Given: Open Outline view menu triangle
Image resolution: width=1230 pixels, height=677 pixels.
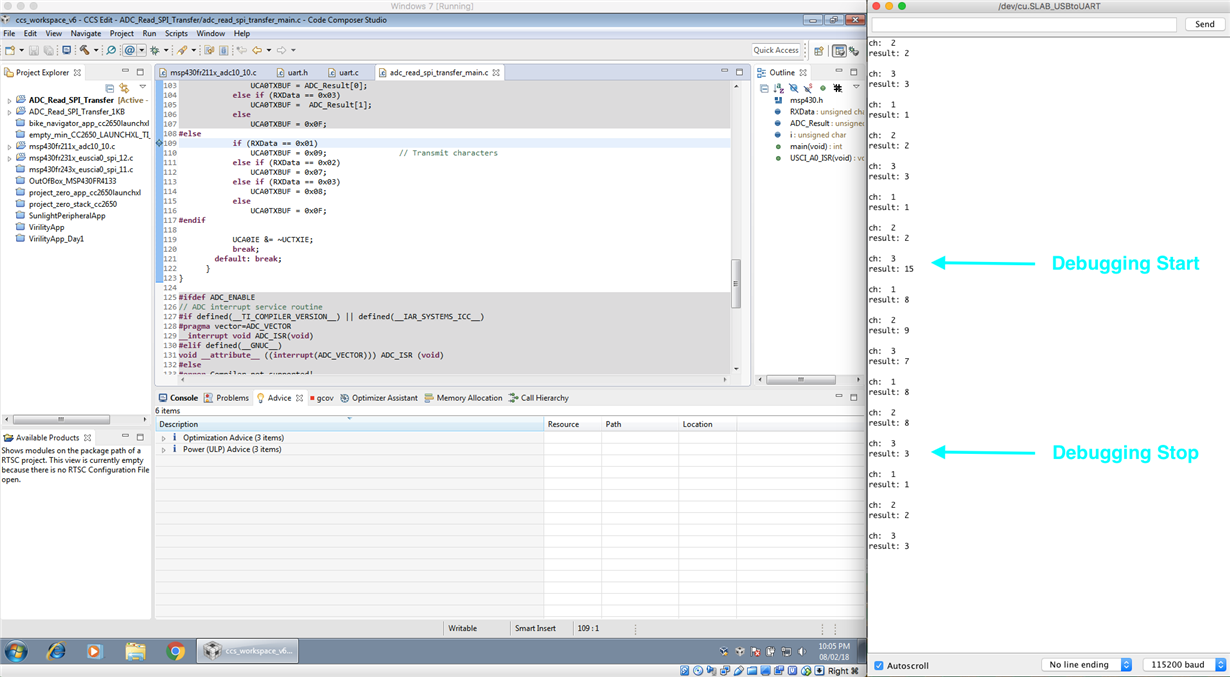Looking at the screenshot, I should [x=856, y=87].
